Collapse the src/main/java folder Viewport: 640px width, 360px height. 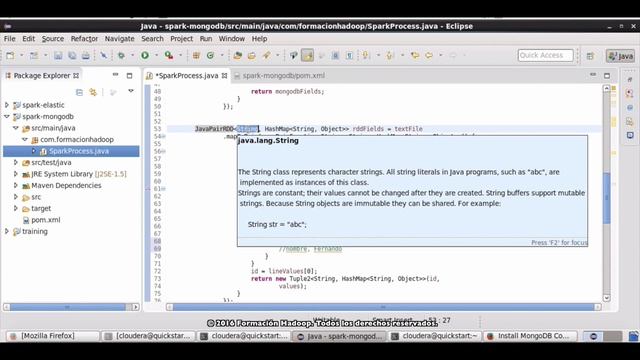coord(16,128)
